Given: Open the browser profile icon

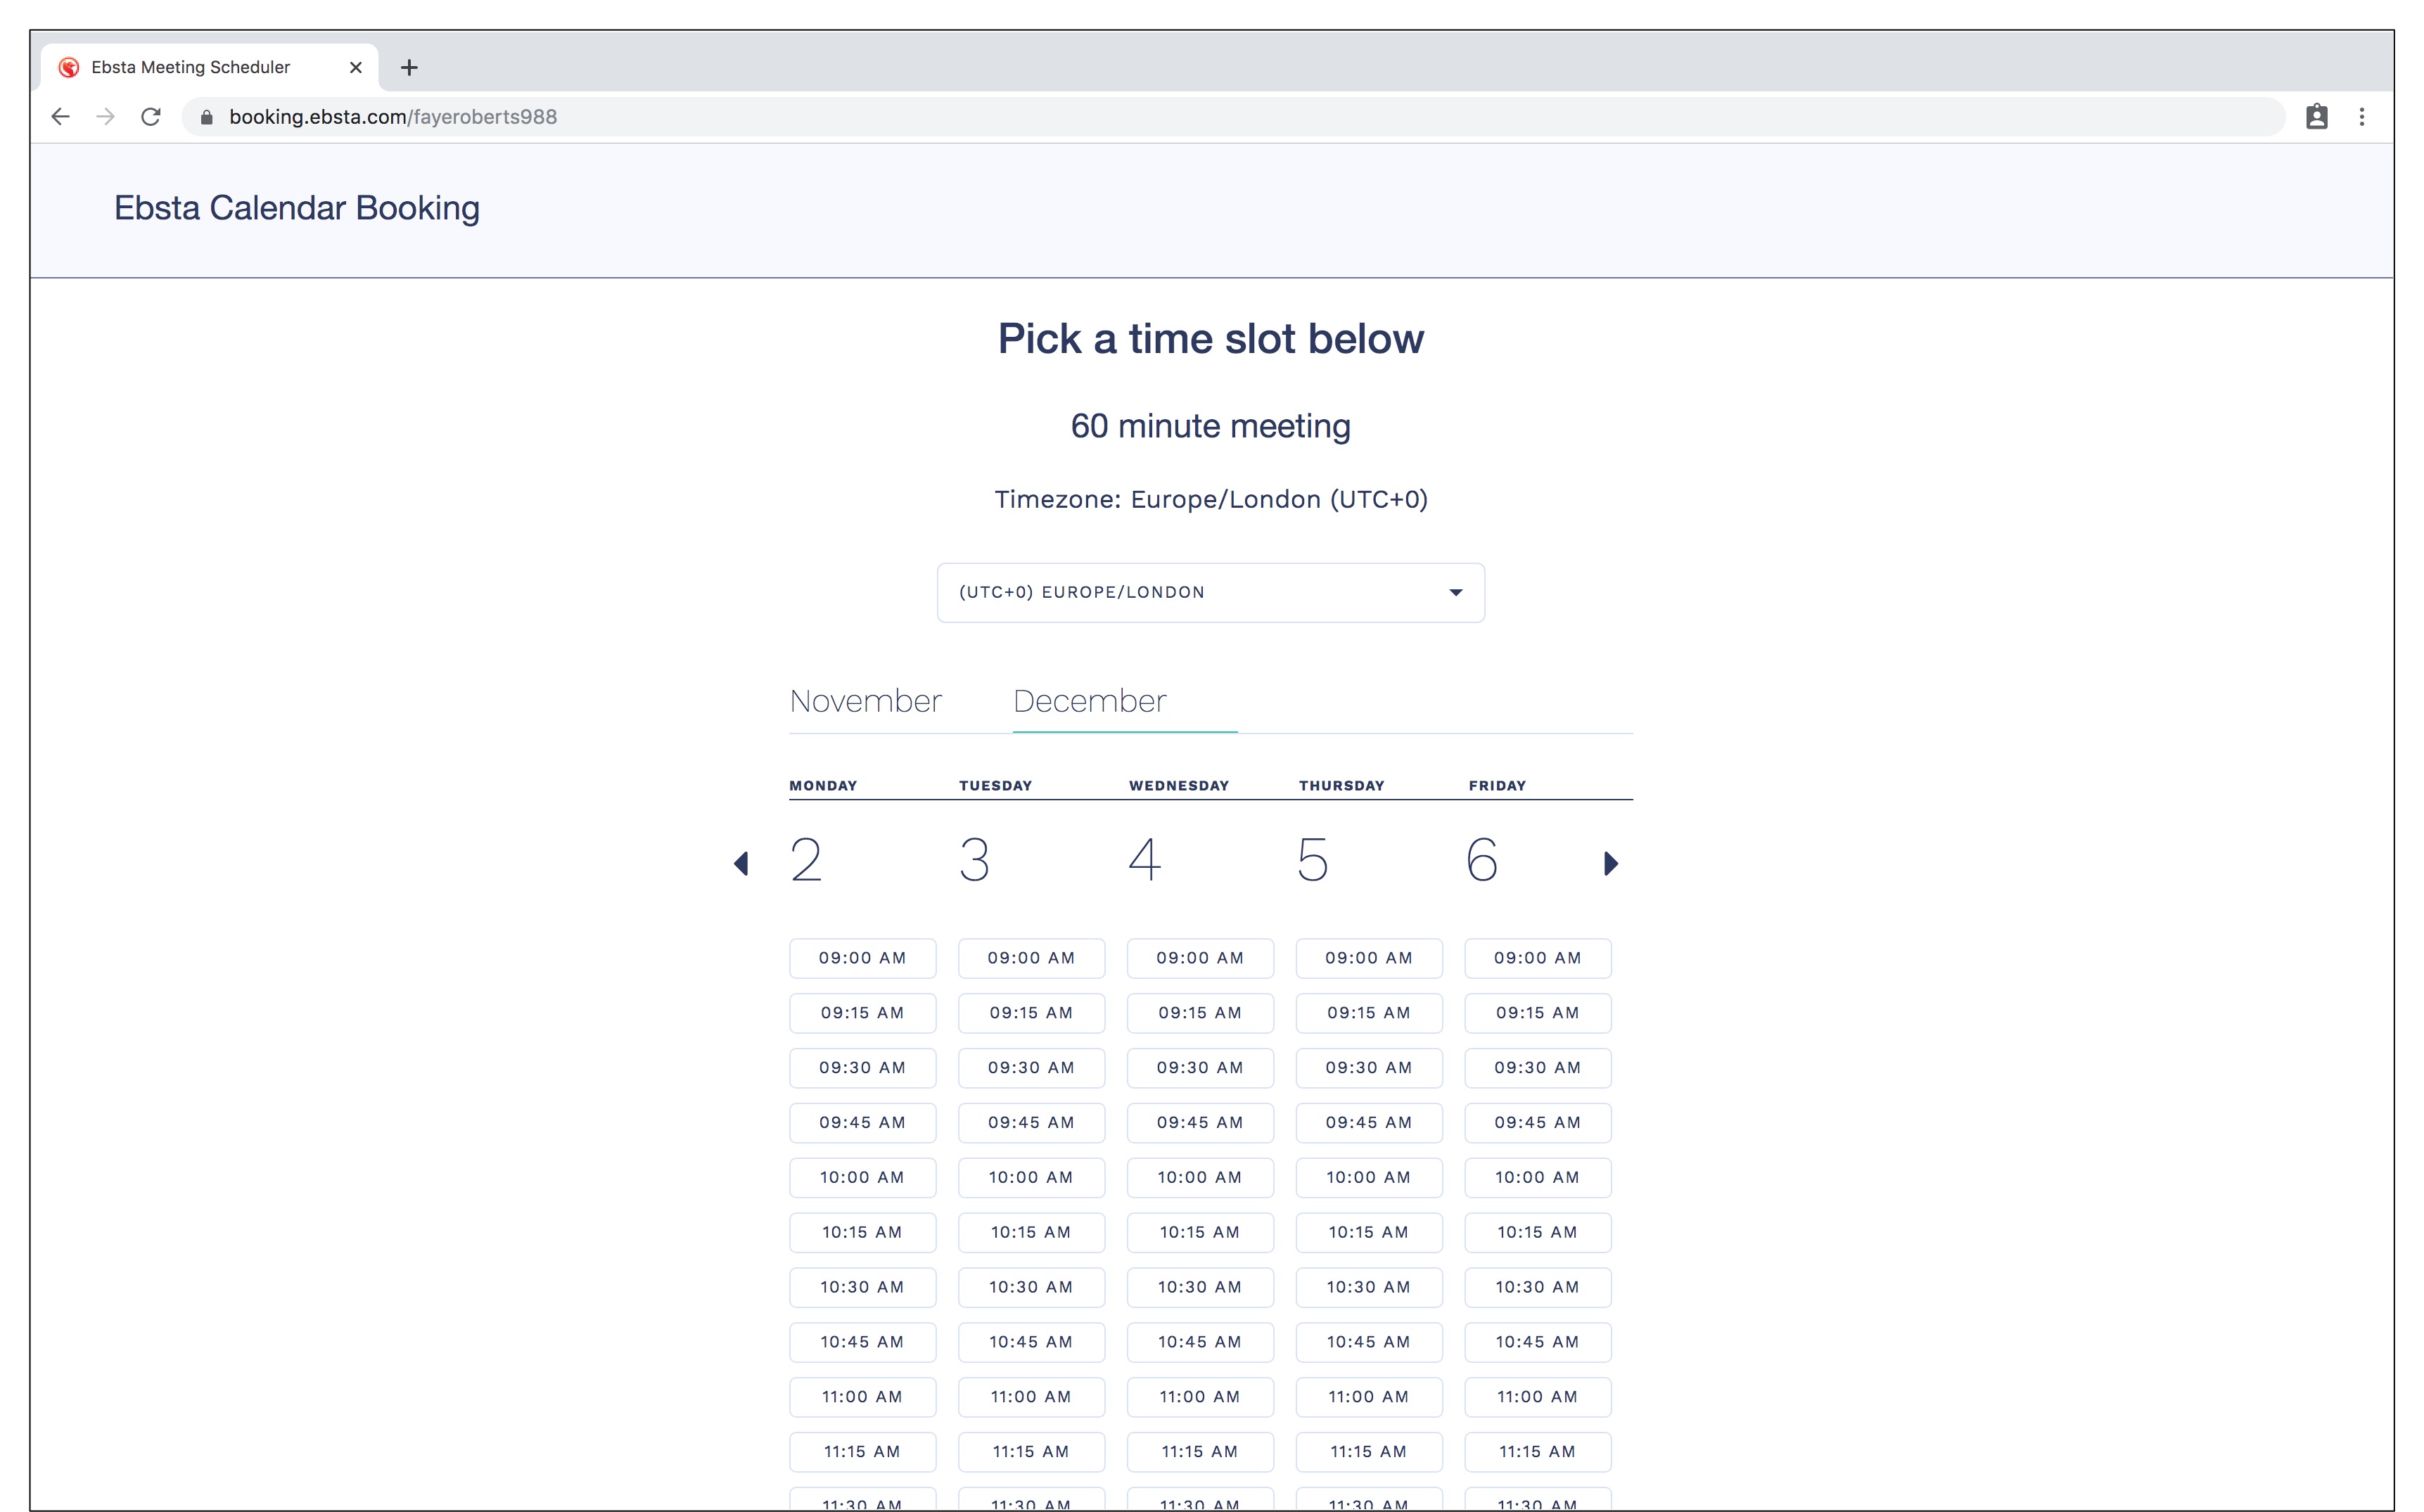Looking at the screenshot, I should (2316, 117).
